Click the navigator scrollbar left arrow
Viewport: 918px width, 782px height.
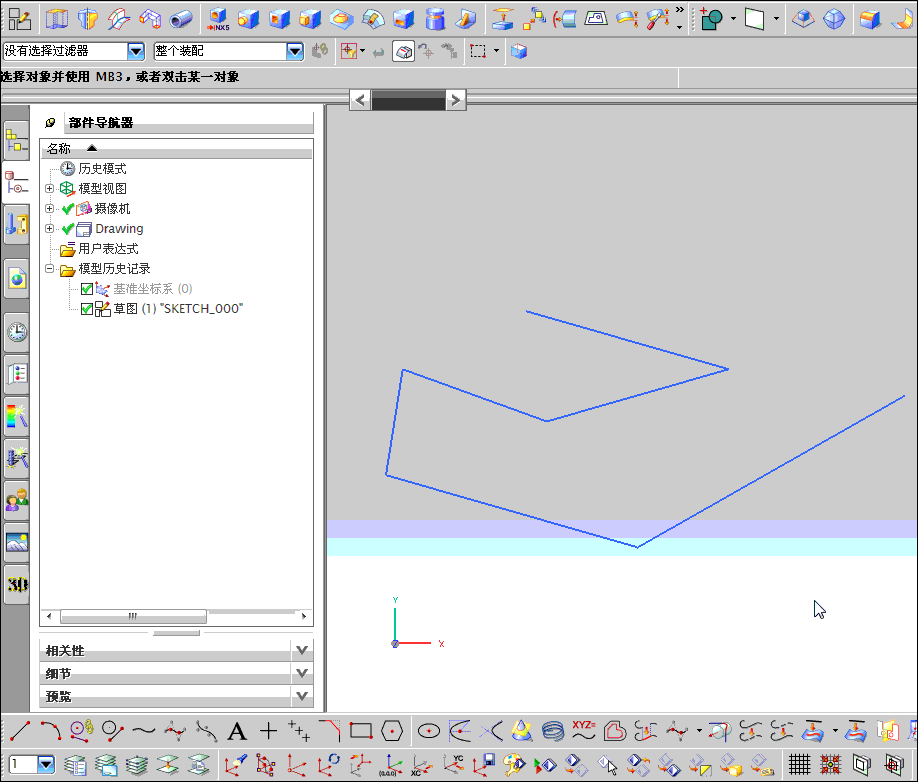coord(49,616)
